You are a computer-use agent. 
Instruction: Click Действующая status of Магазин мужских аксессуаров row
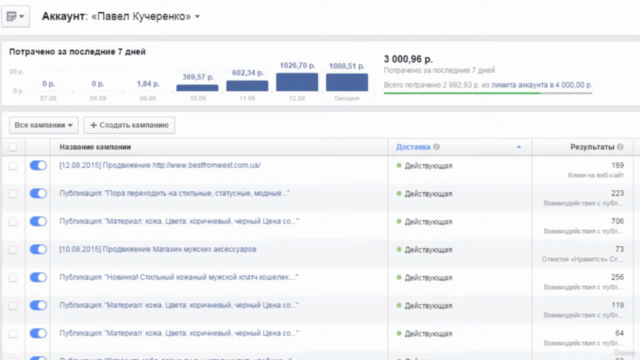(428, 250)
